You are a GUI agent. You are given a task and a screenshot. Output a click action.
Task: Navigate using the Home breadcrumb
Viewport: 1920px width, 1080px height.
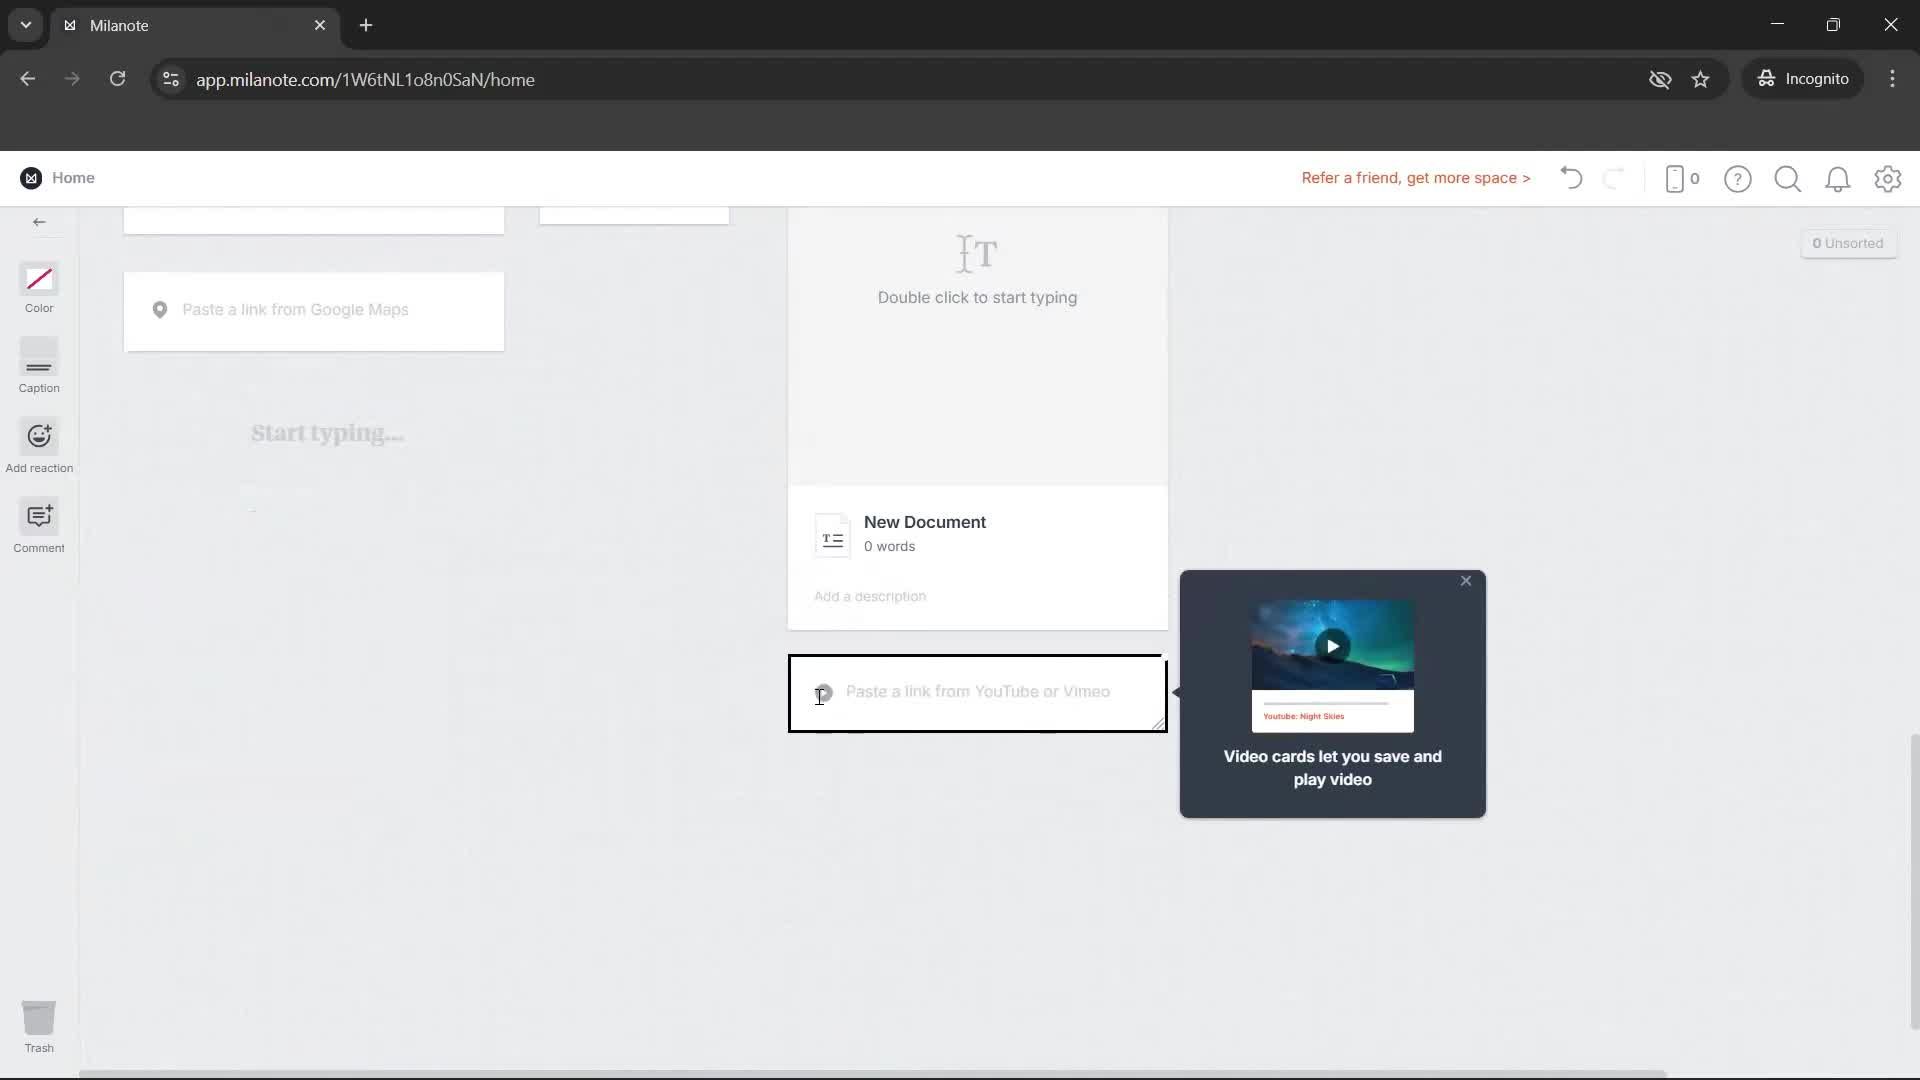[x=74, y=177]
